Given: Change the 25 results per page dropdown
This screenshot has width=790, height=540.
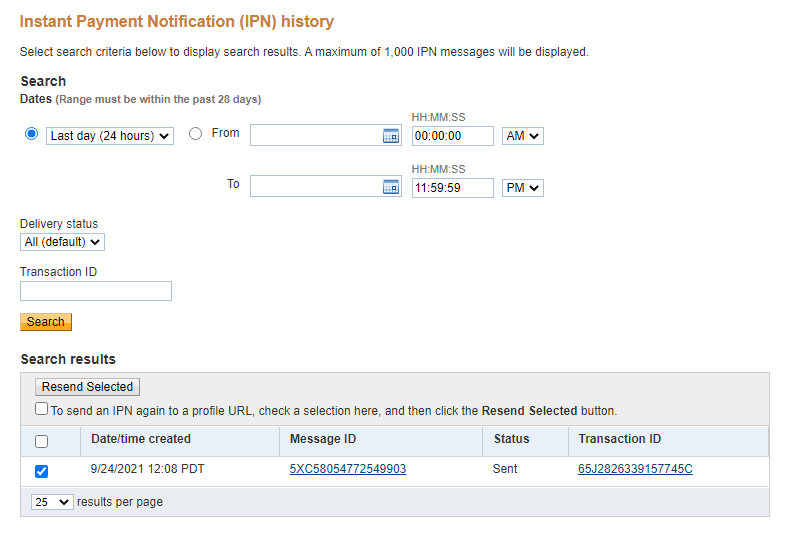Looking at the screenshot, I should [x=52, y=502].
